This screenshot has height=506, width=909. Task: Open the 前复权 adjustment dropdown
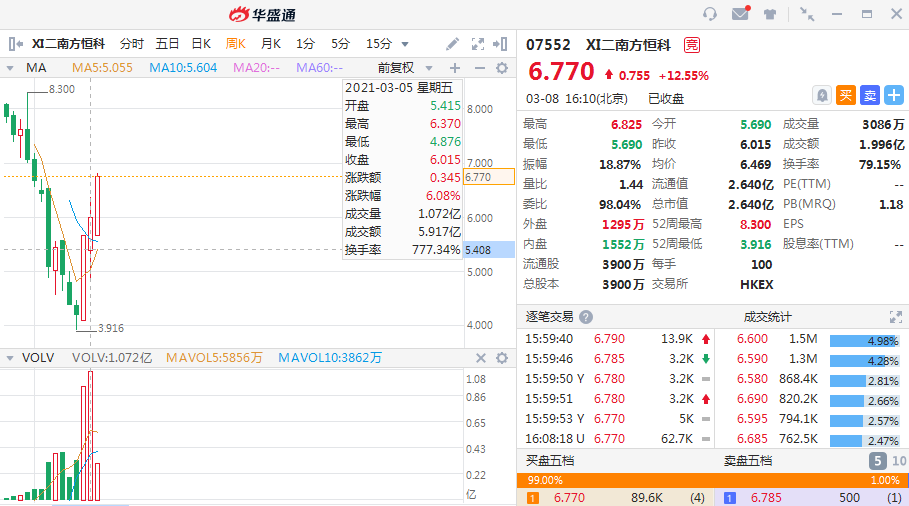point(400,68)
